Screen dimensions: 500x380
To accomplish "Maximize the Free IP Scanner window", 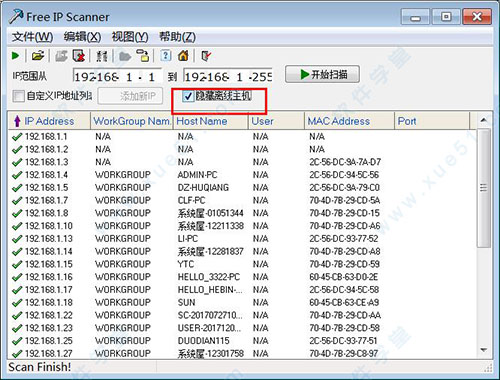I will [x=446, y=17].
